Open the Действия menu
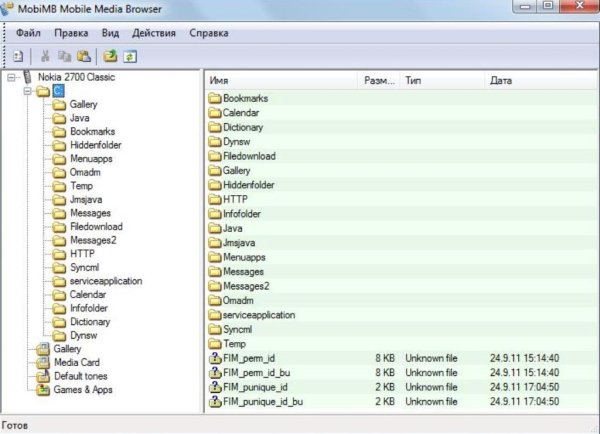600x434 pixels. click(153, 33)
